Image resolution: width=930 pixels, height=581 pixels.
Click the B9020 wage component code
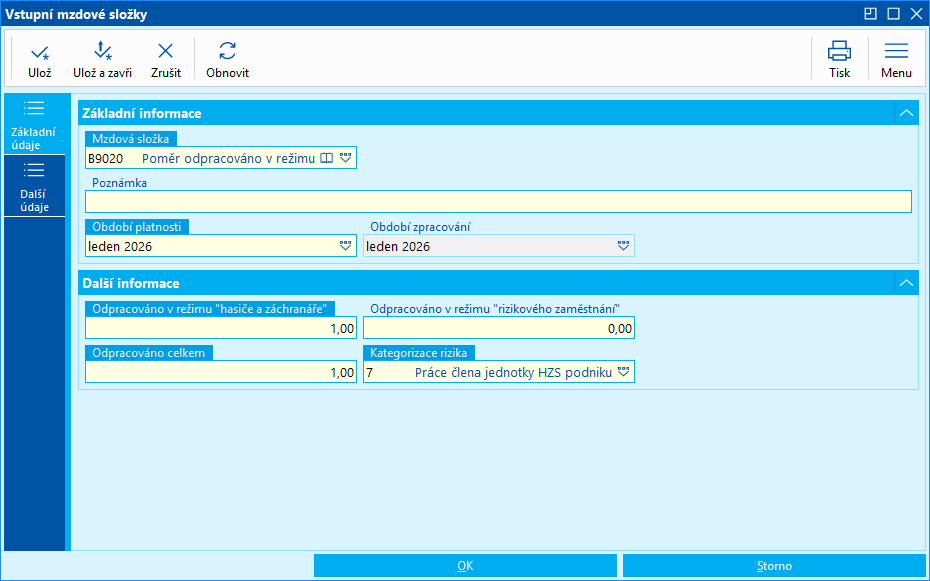pyautogui.click(x=106, y=159)
